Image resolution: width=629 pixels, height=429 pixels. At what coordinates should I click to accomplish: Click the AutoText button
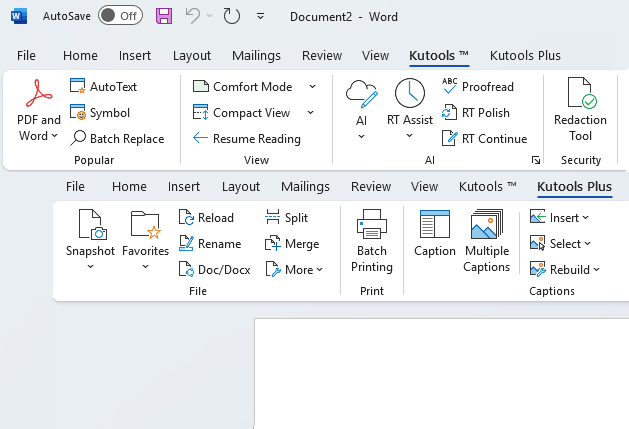[103, 87]
